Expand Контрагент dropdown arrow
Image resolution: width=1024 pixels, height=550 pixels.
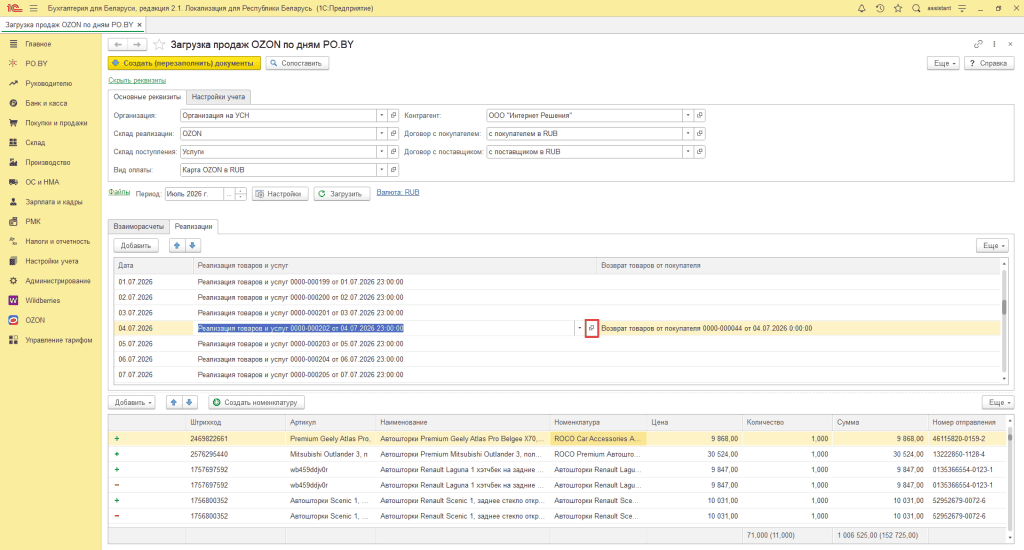pos(688,115)
